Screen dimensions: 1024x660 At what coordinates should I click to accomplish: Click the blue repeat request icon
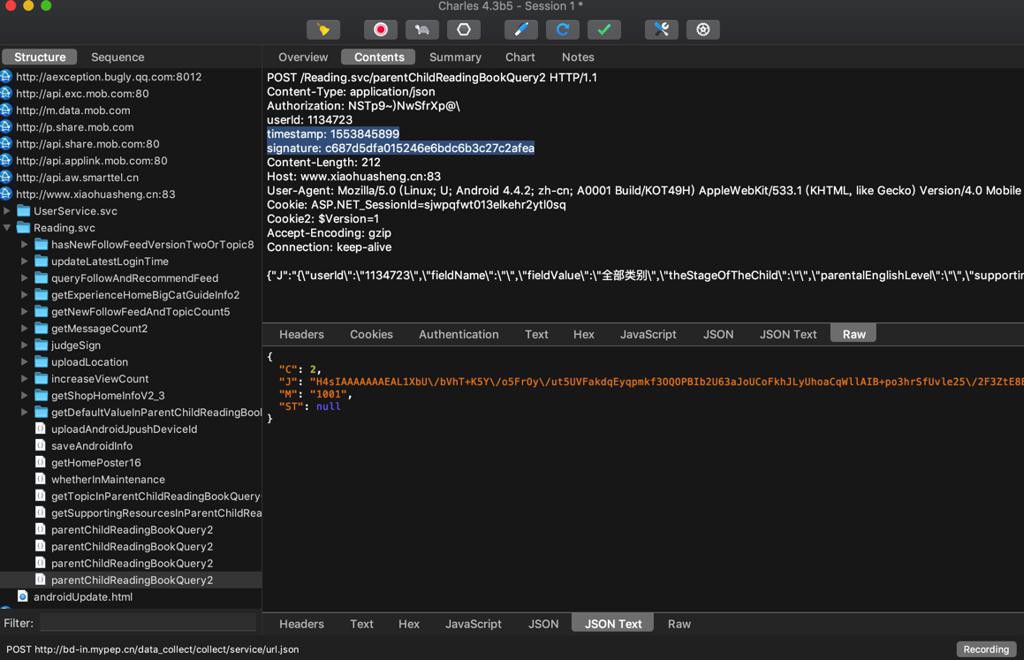tap(562, 30)
